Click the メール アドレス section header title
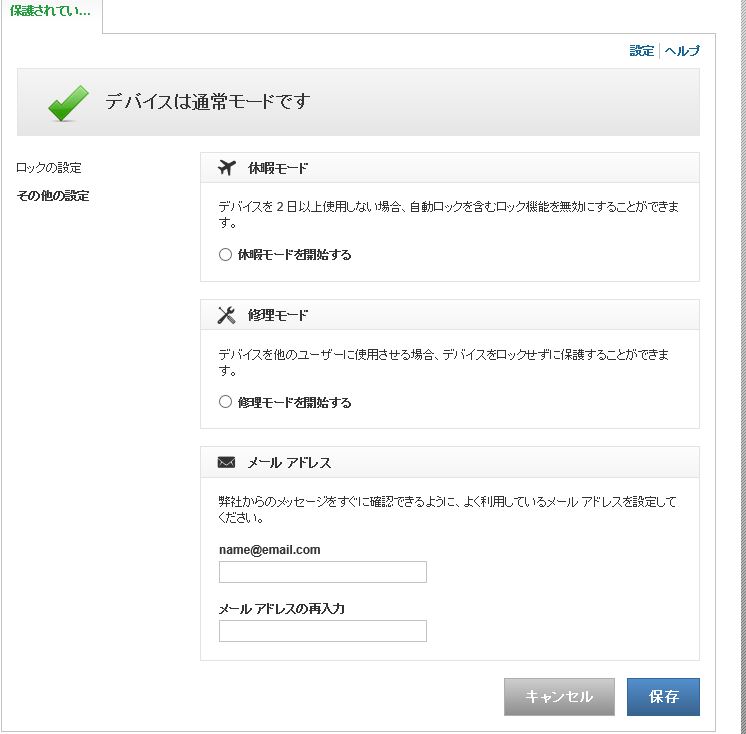Image resolution: width=746 pixels, height=734 pixels. coord(289,463)
